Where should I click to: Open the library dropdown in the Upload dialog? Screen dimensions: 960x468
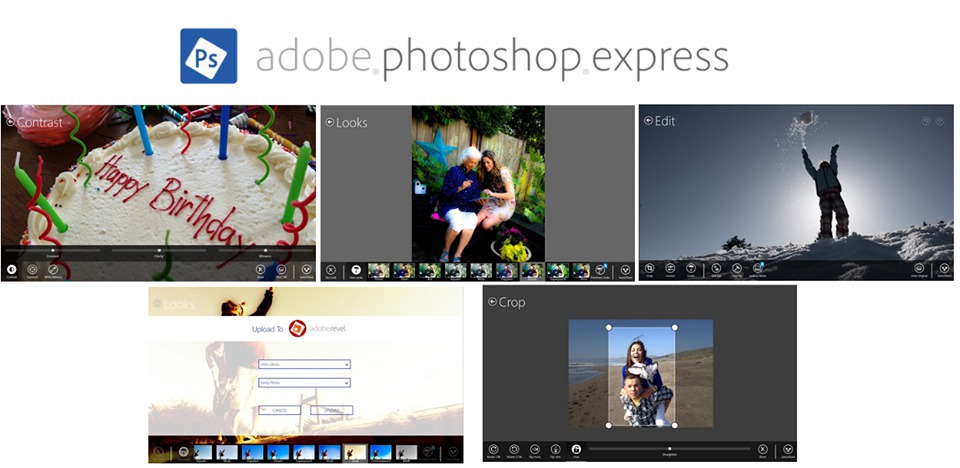point(304,364)
